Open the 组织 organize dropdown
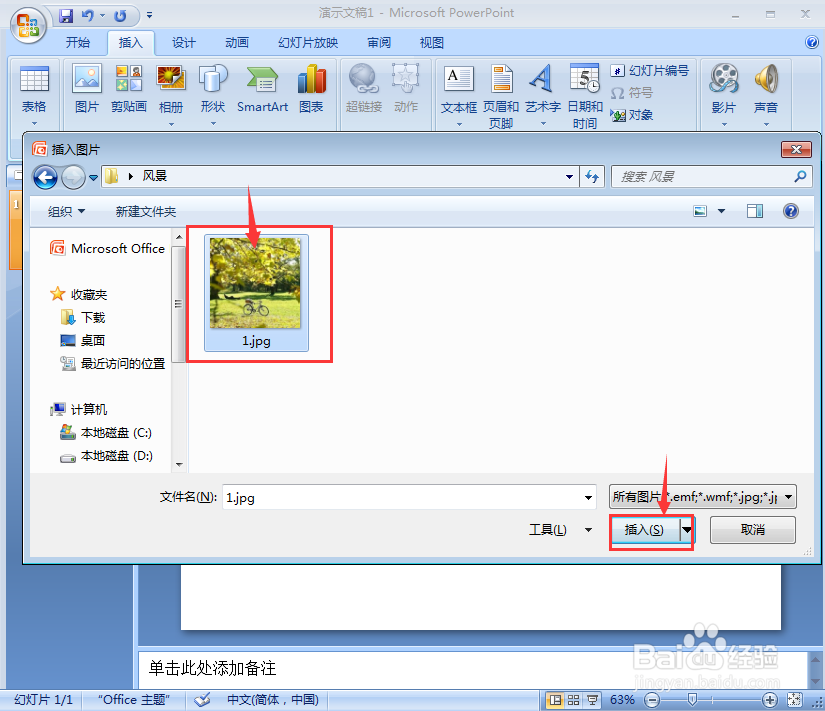 (66, 212)
